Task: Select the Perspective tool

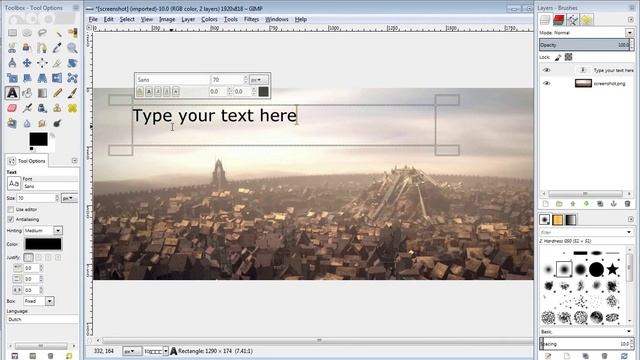Action: tap(42, 78)
